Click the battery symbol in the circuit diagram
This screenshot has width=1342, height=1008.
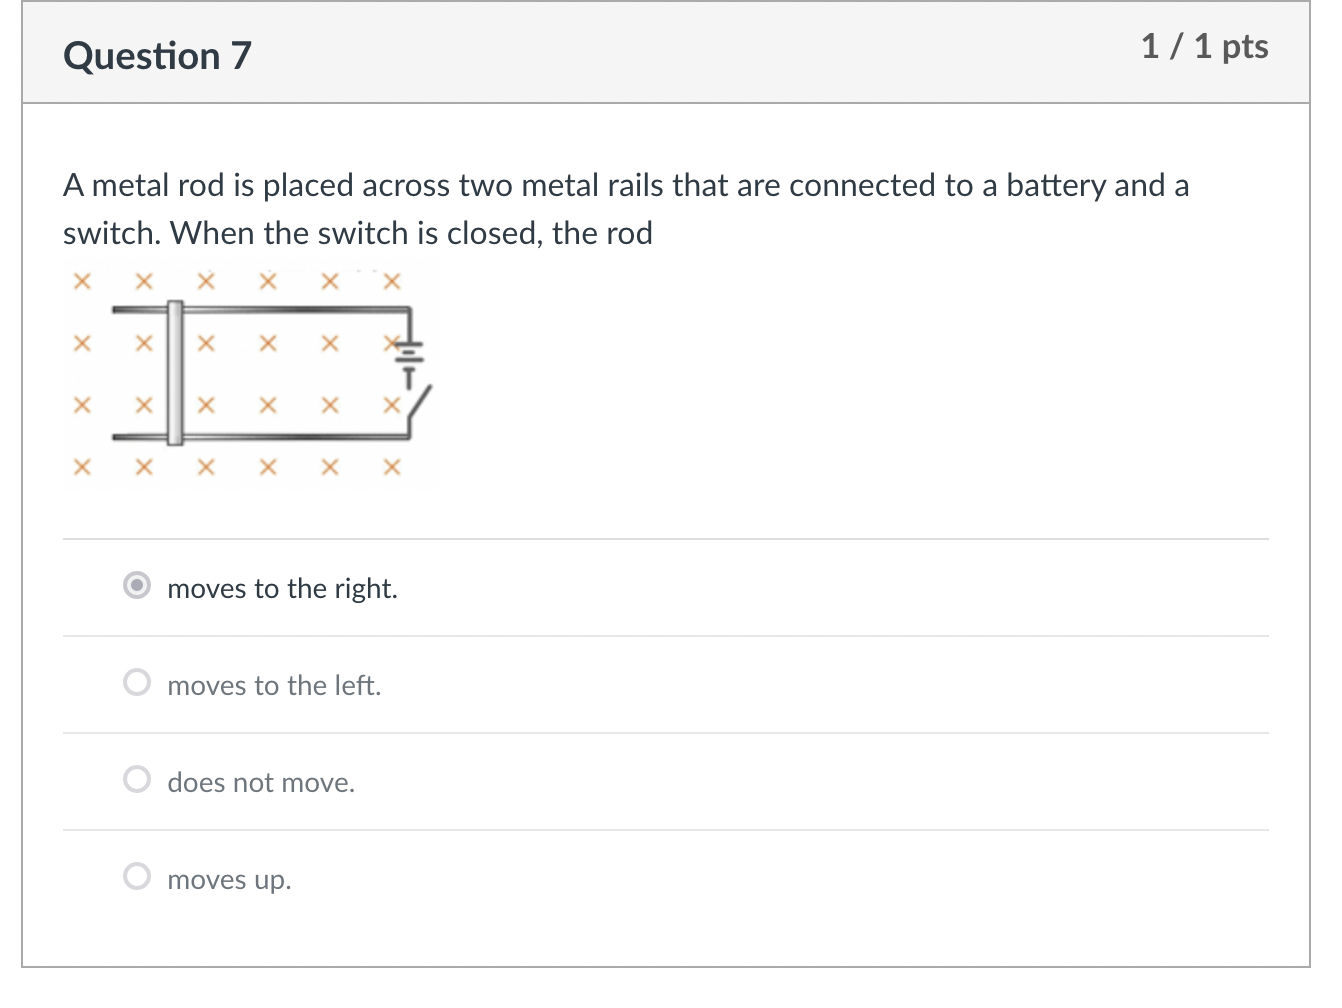tap(409, 357)
